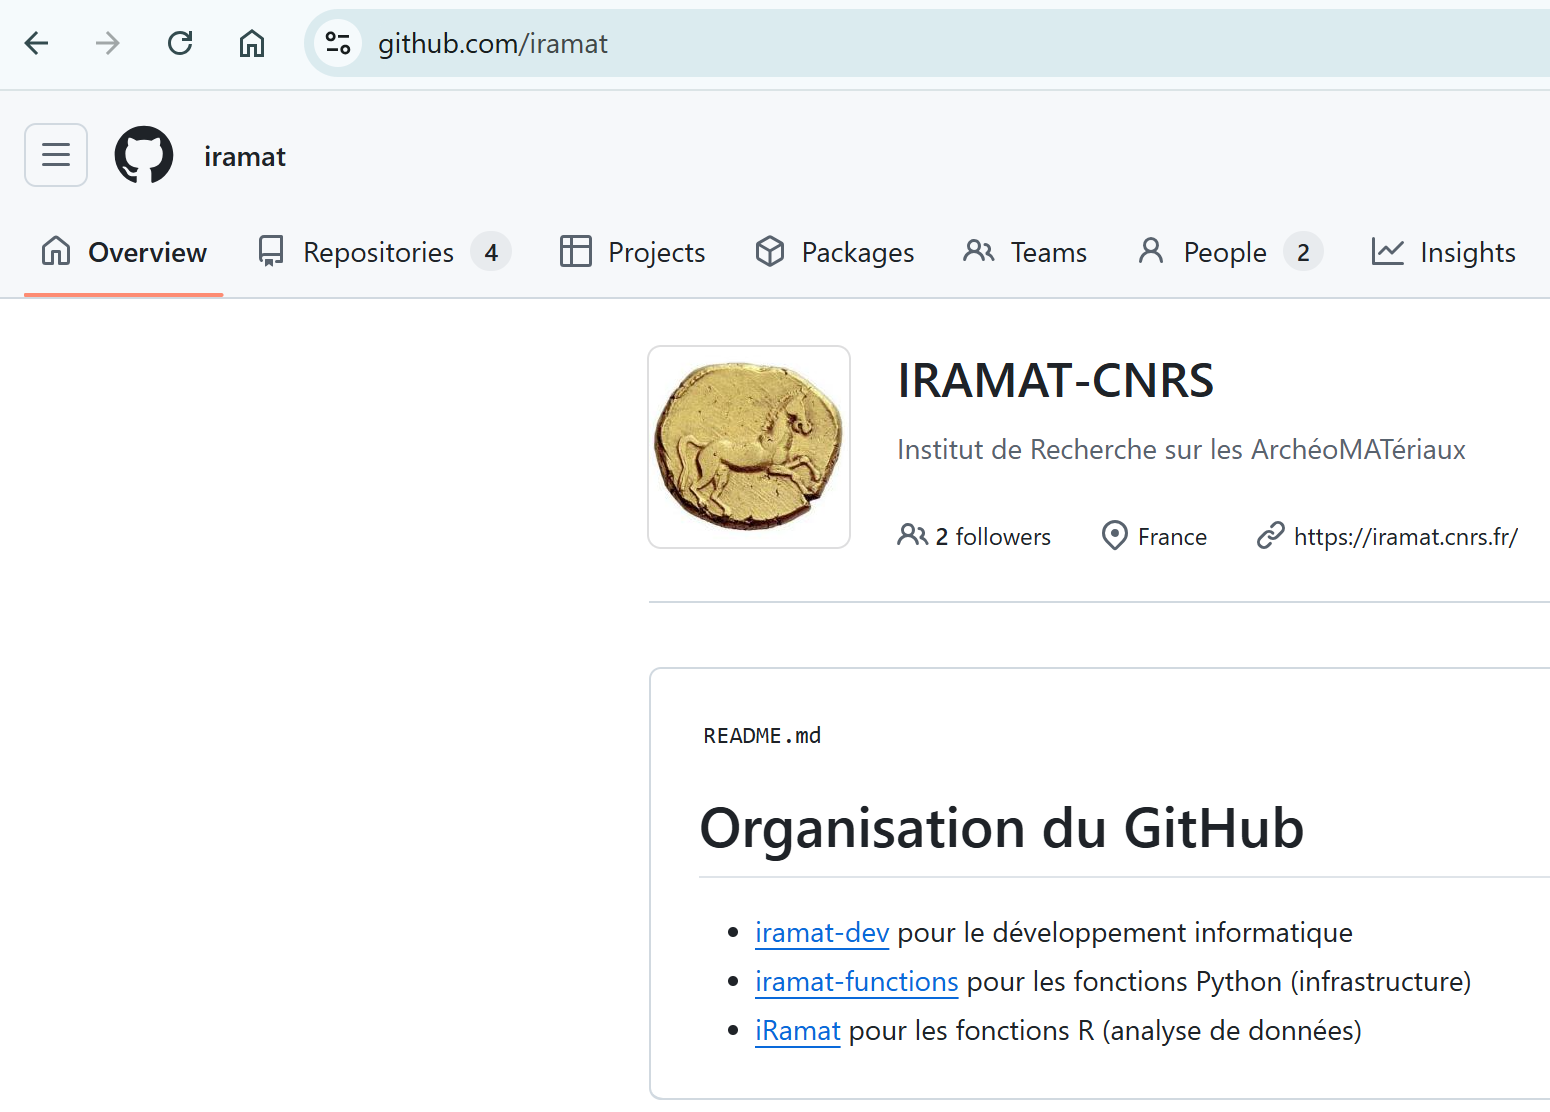This screenshot has width=1550, height=1112.
Task: Open the Packages tab
Action: coord(834,252)
